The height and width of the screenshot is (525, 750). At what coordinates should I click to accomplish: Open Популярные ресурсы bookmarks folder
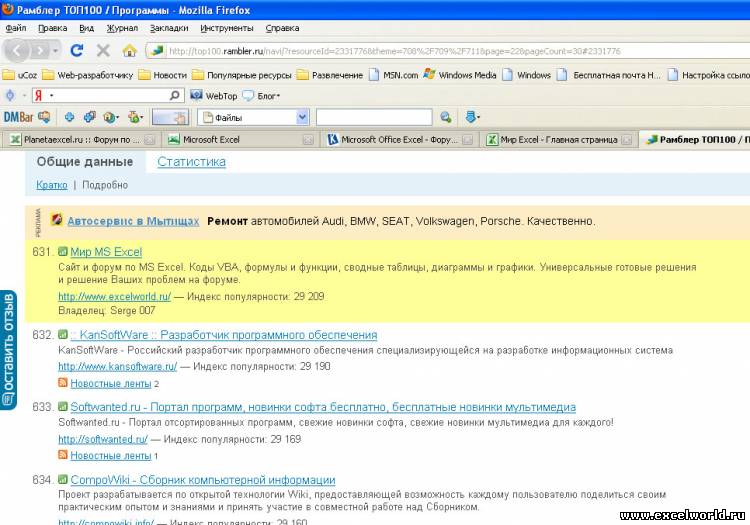pos(242,75)
